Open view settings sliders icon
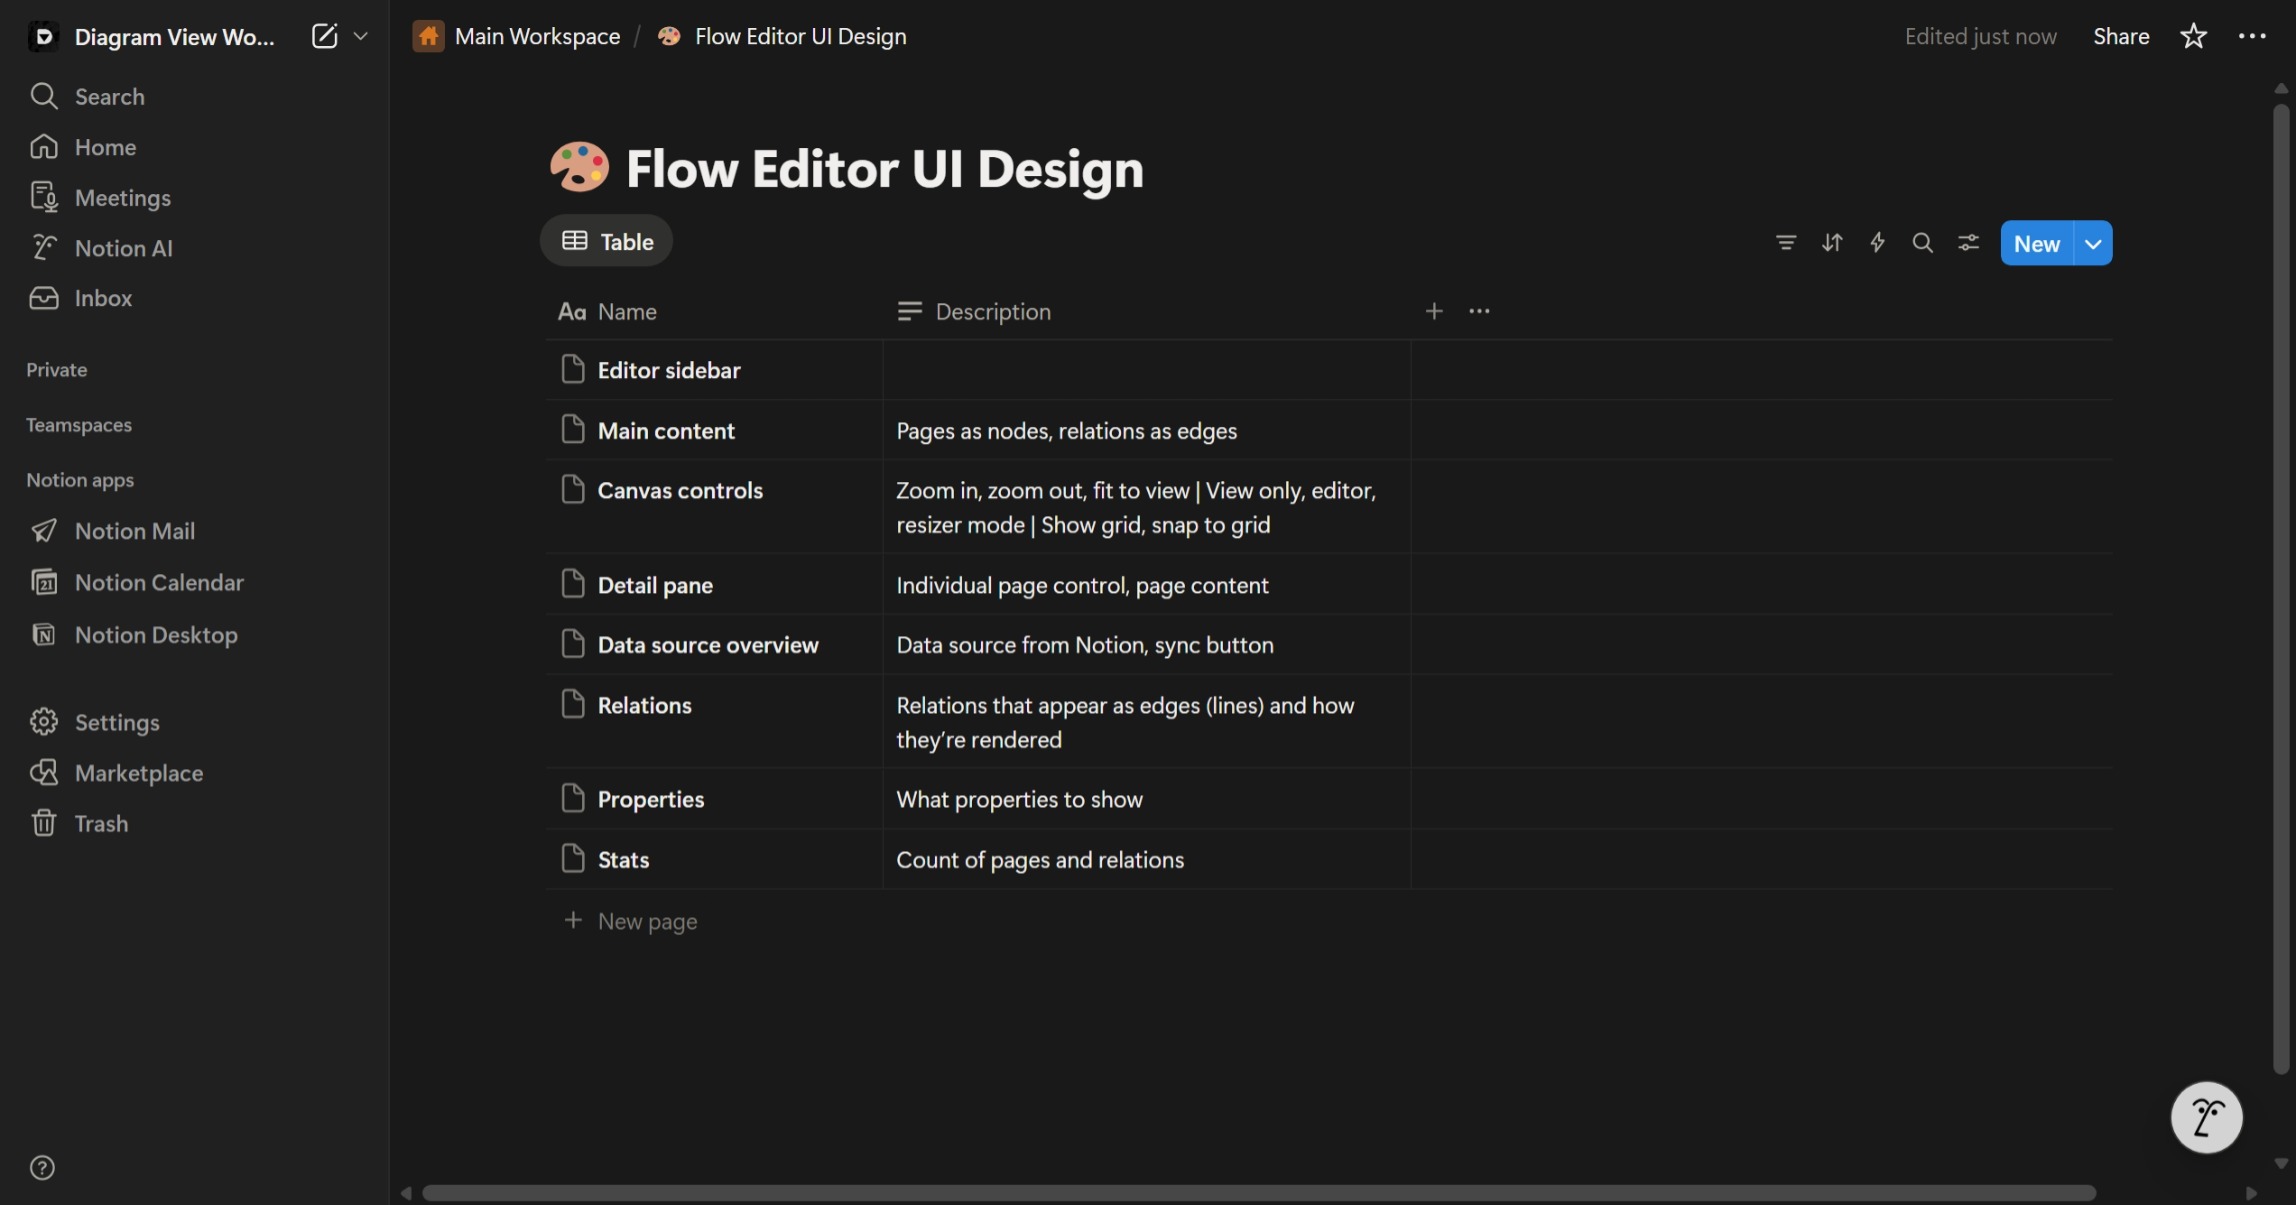The height and width of the screenshot is (1205, 2296). tap(1968, 243)
